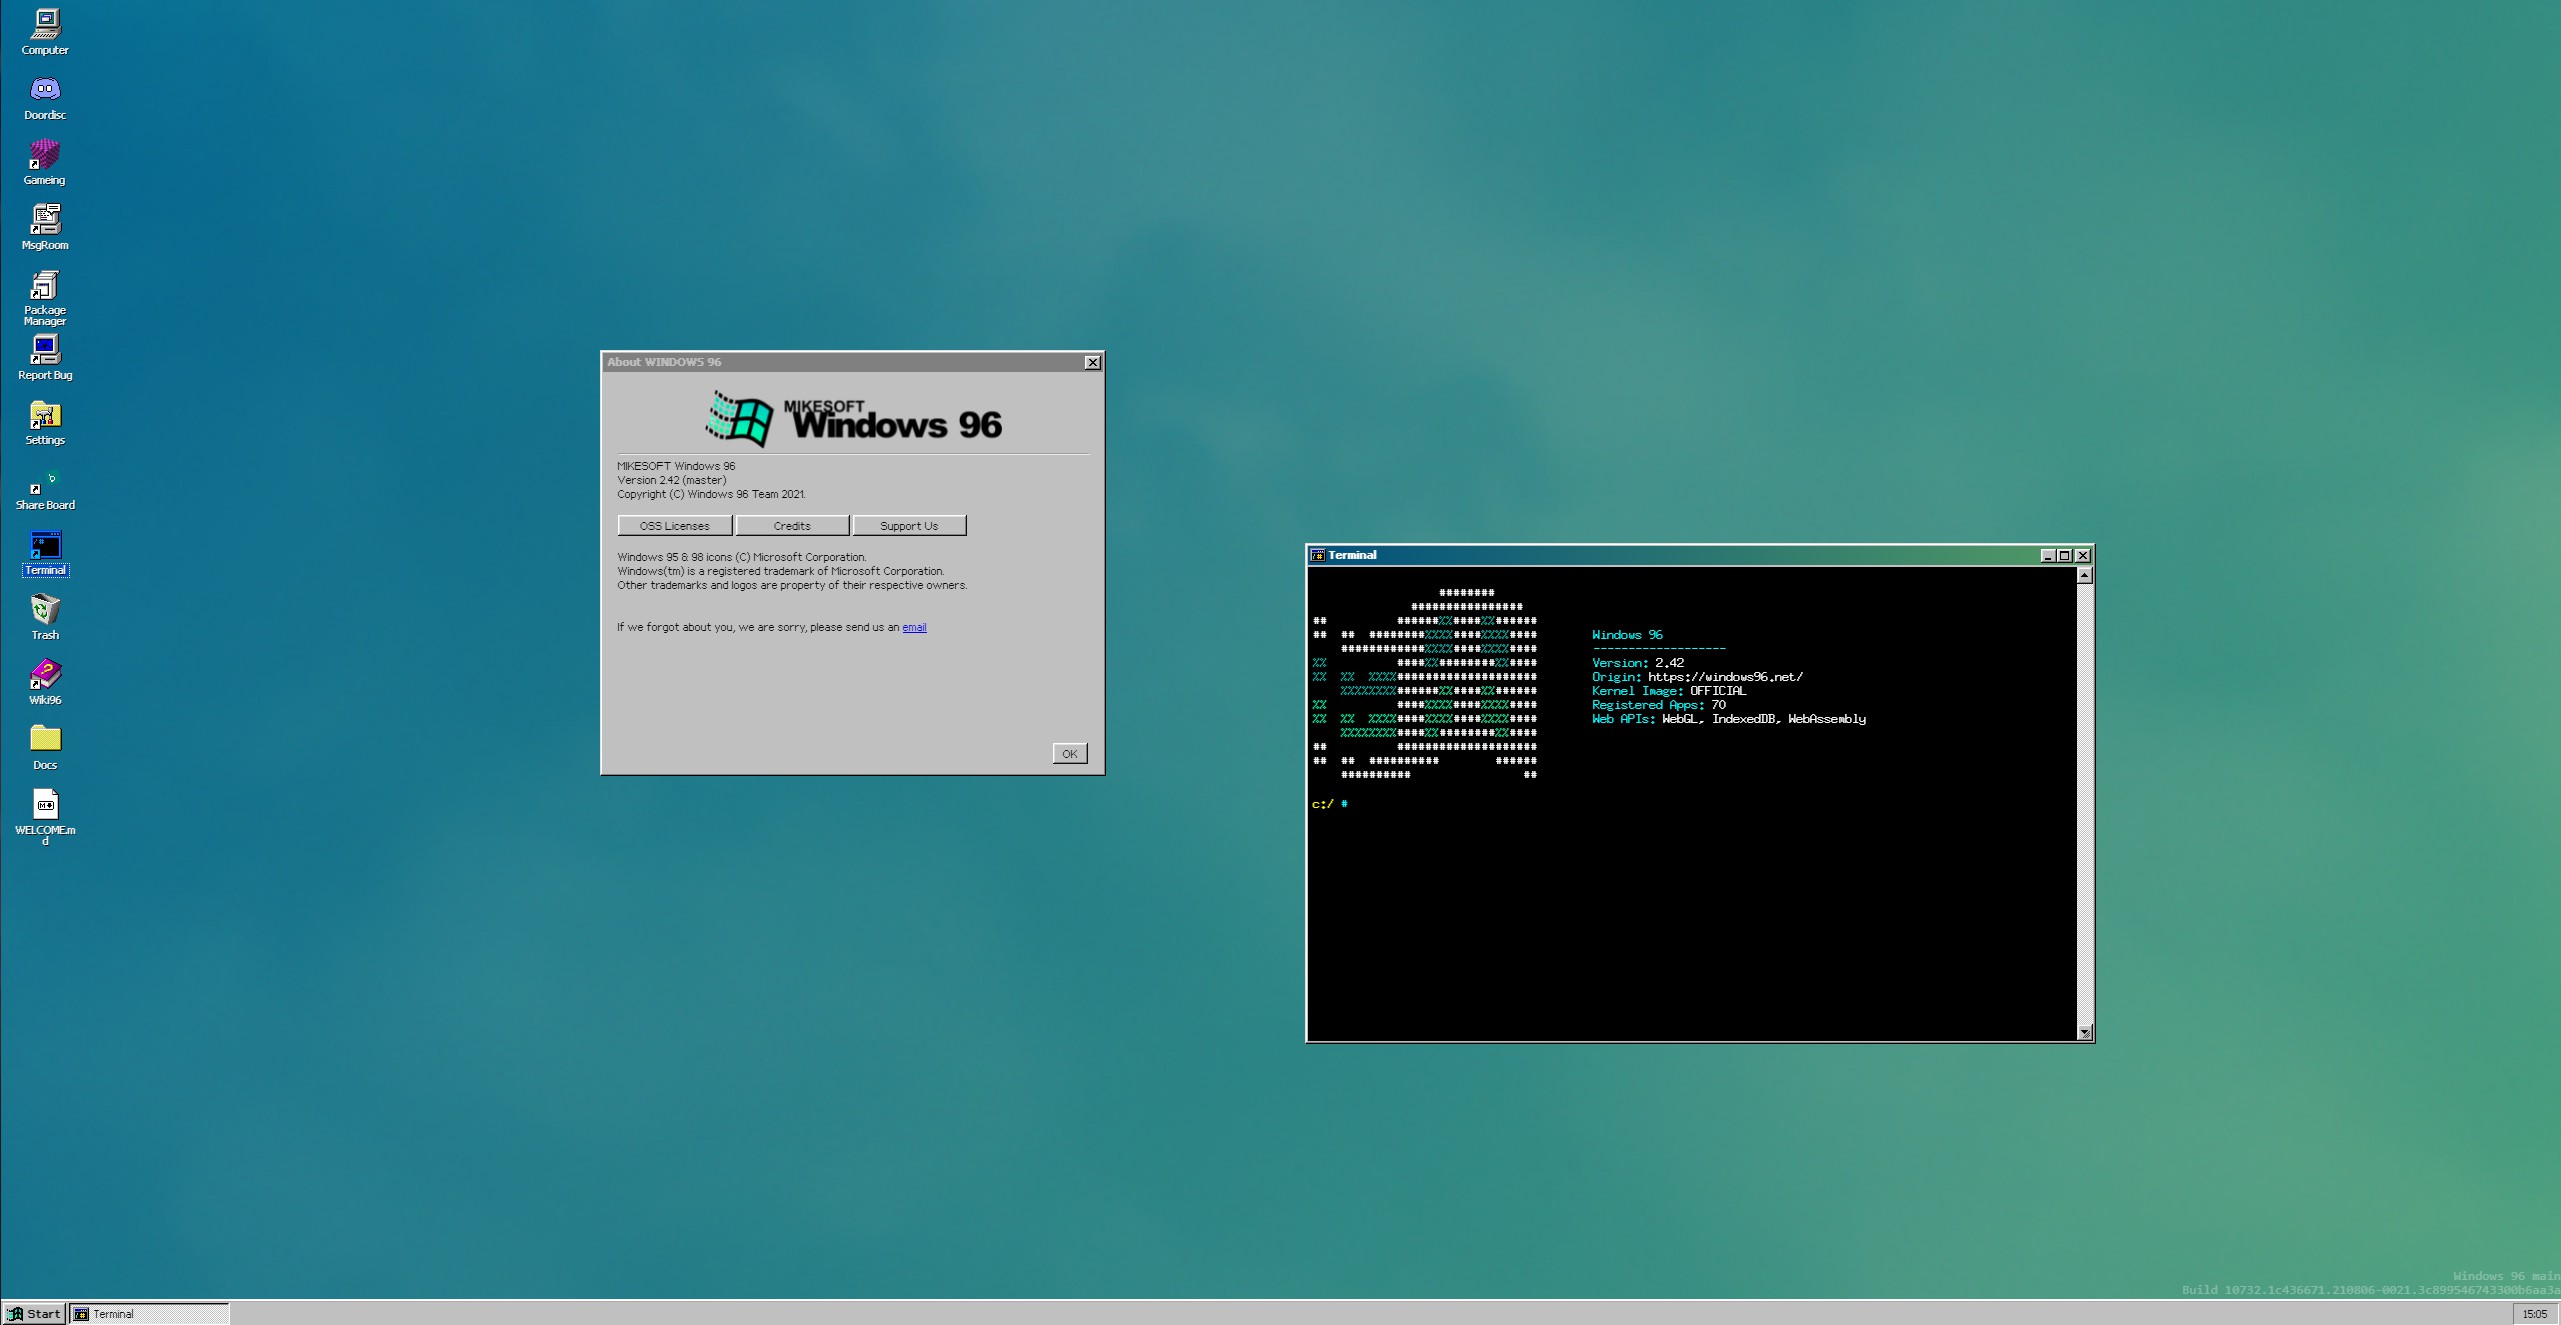This screenshot has width=2561, height=1325.
Task: Launch the Doordisc desktop icon
Action: point(45,97)
